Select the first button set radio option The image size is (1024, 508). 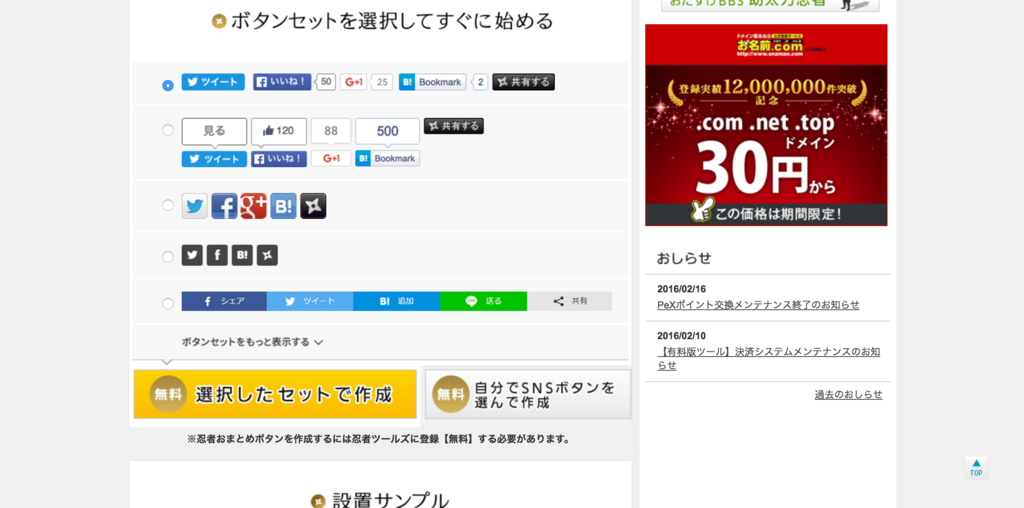pyautogui.click(x=168, y=85)
